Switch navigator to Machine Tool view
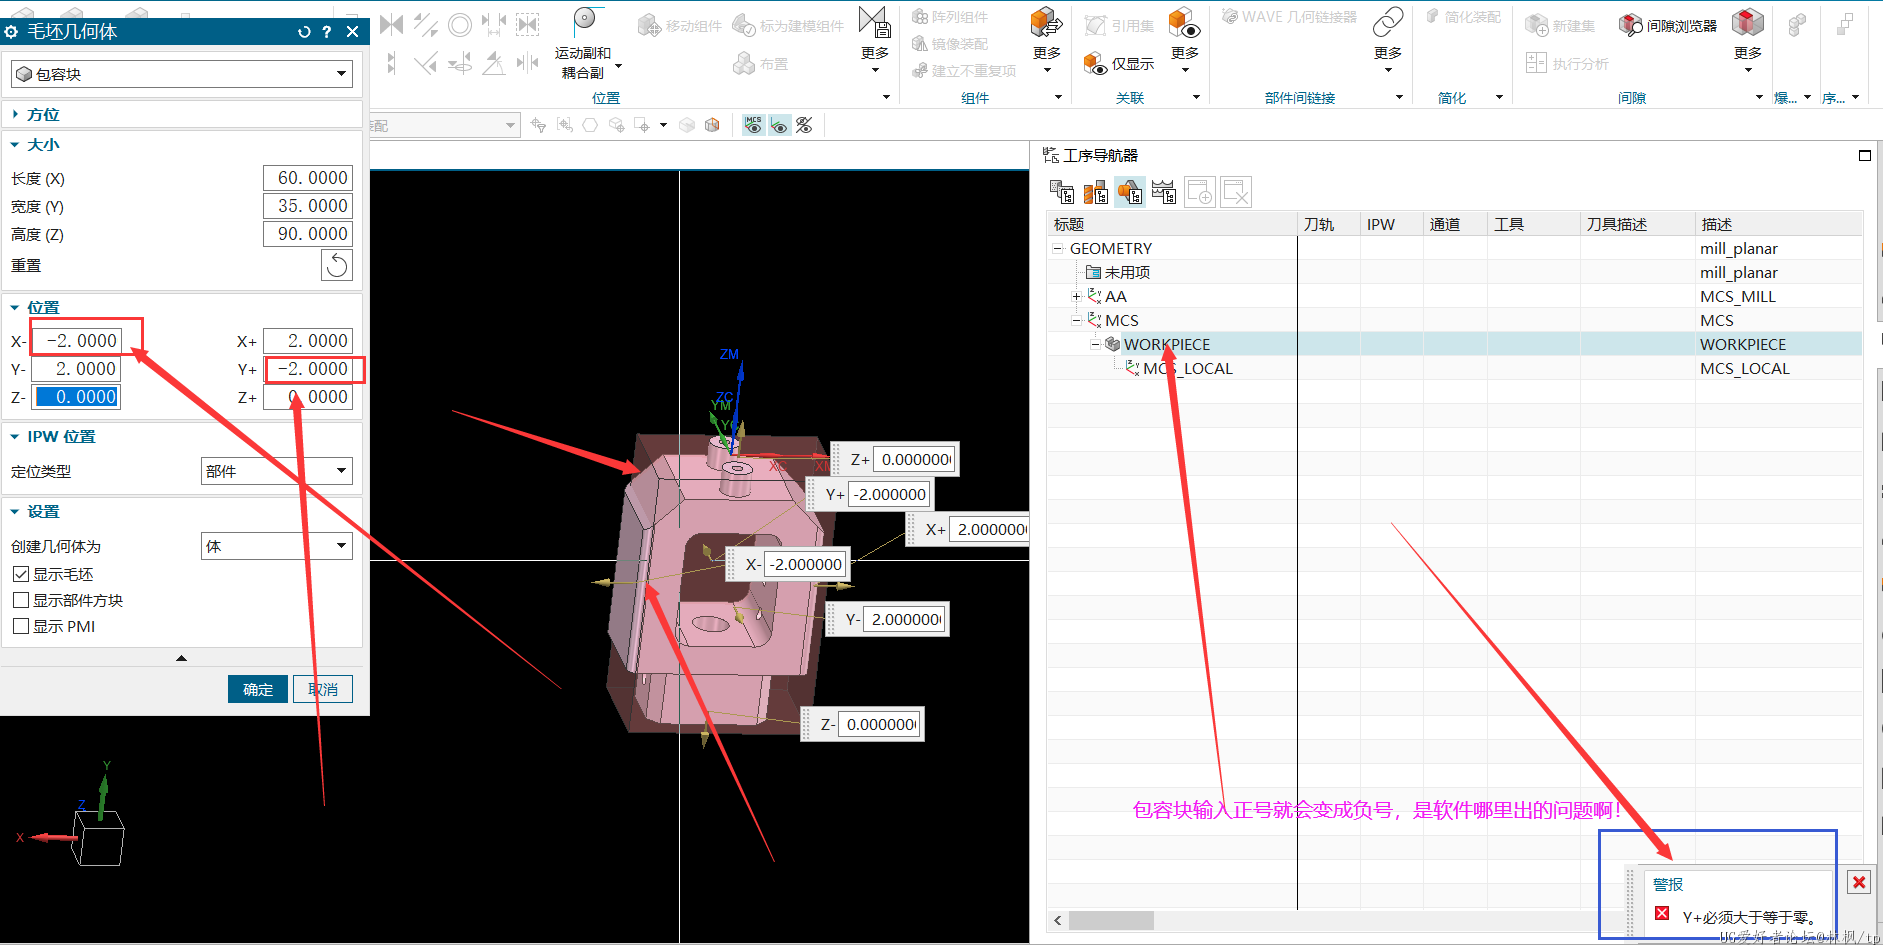 (x=1096, y=192)
